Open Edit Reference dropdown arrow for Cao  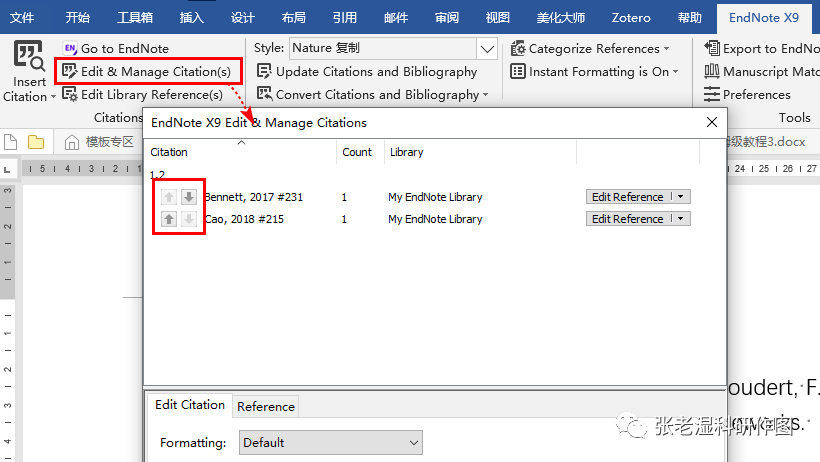680,219
